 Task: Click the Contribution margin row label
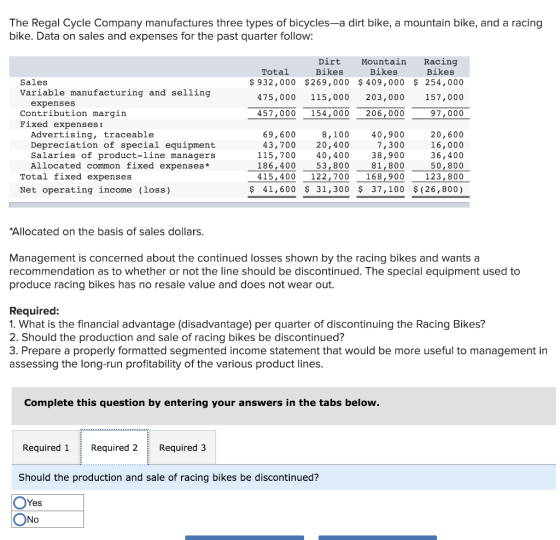point(73,114)
